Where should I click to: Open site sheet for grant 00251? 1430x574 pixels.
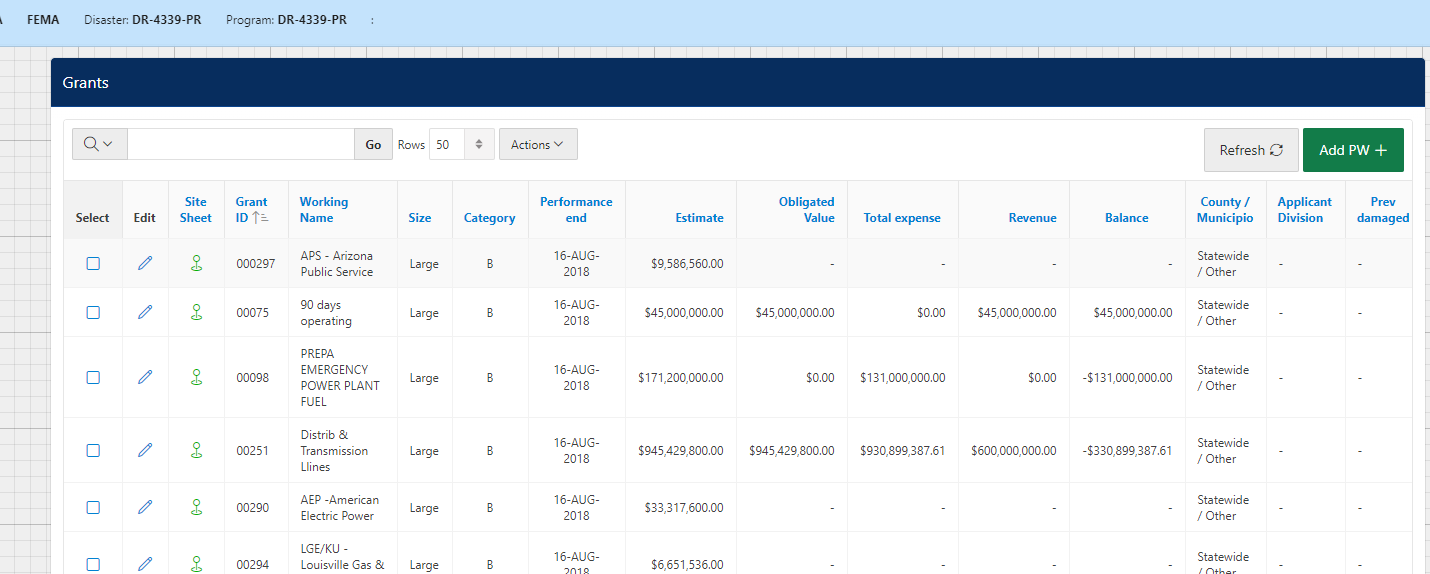coord(196,450)
